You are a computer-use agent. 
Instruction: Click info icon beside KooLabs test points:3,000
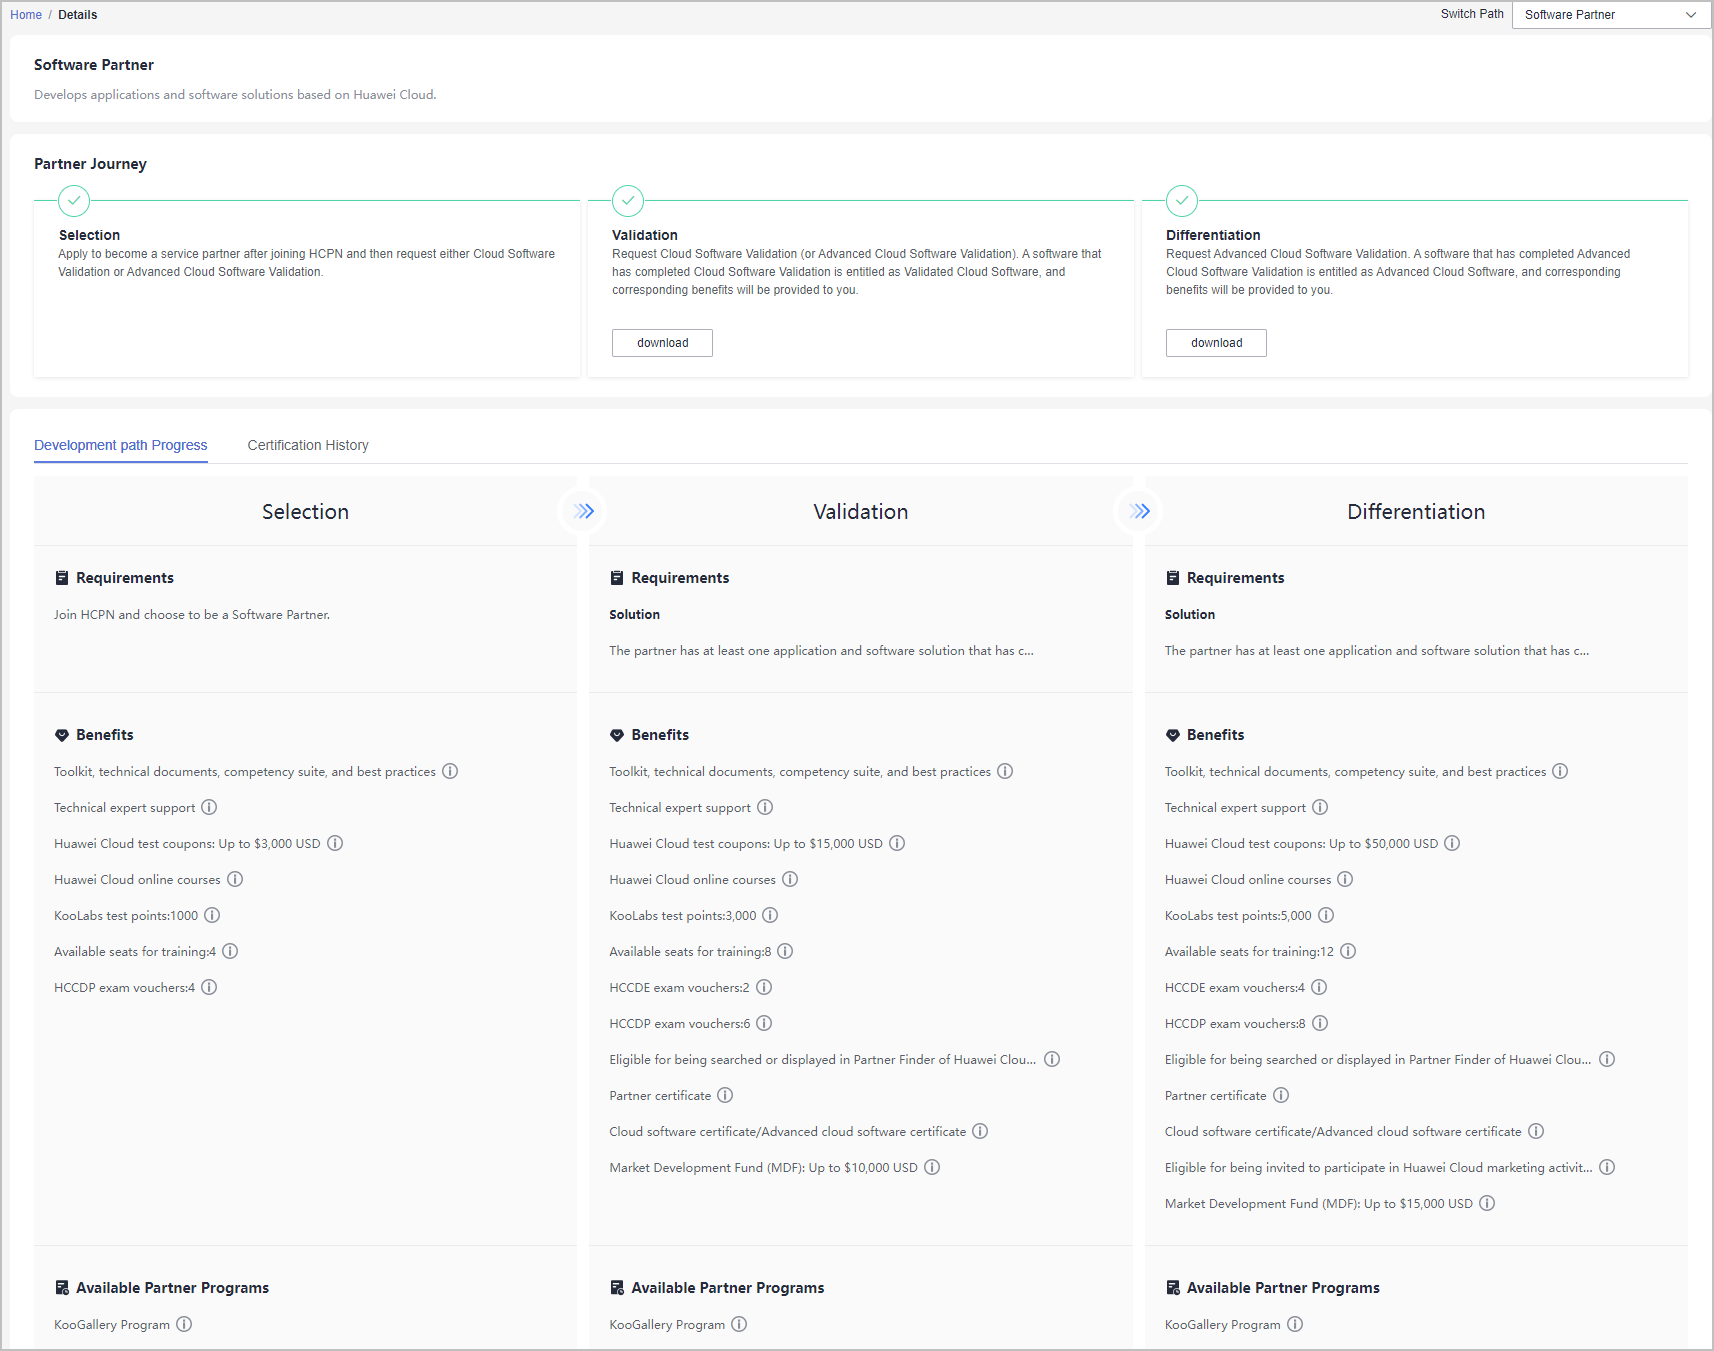point(770,915)
